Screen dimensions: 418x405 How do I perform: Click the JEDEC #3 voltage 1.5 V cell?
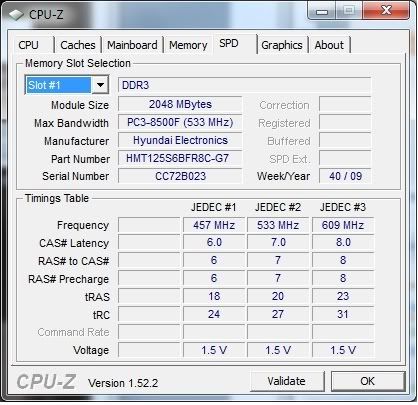[x=343, y=350]
